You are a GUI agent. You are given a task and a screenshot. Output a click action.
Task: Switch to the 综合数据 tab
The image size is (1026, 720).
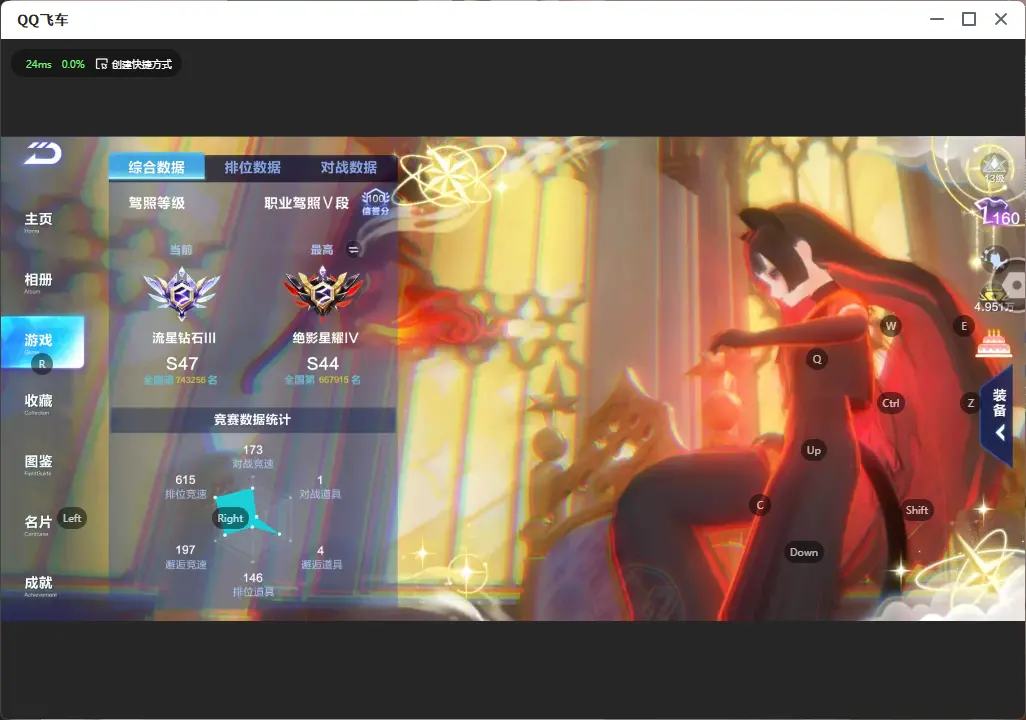(156, 167)
